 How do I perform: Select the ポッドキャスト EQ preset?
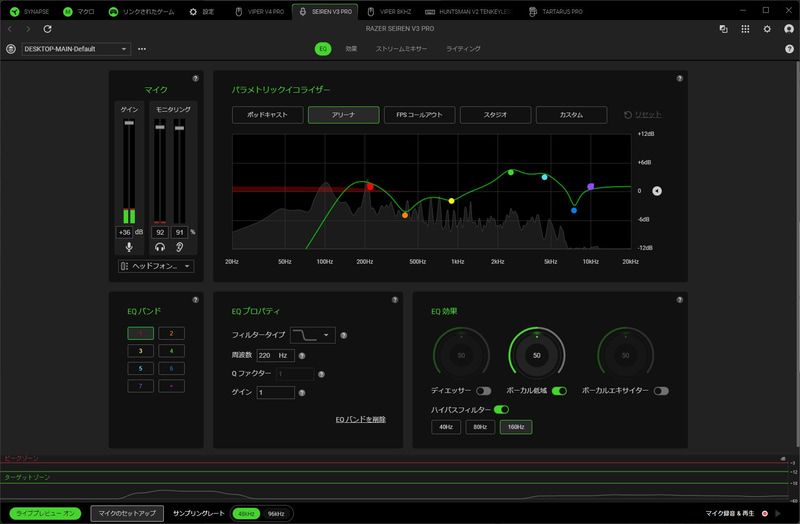[x=267, y=115]
